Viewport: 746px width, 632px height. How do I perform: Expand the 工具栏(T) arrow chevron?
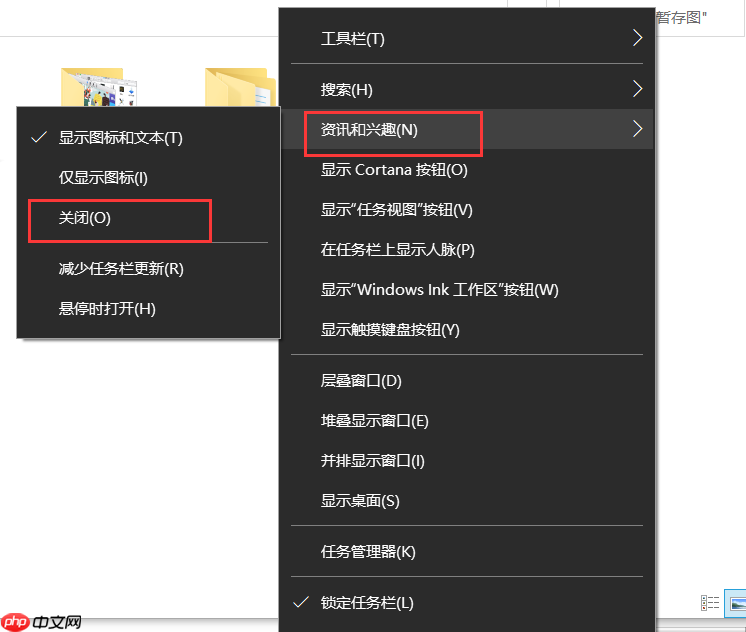point(638,38)
